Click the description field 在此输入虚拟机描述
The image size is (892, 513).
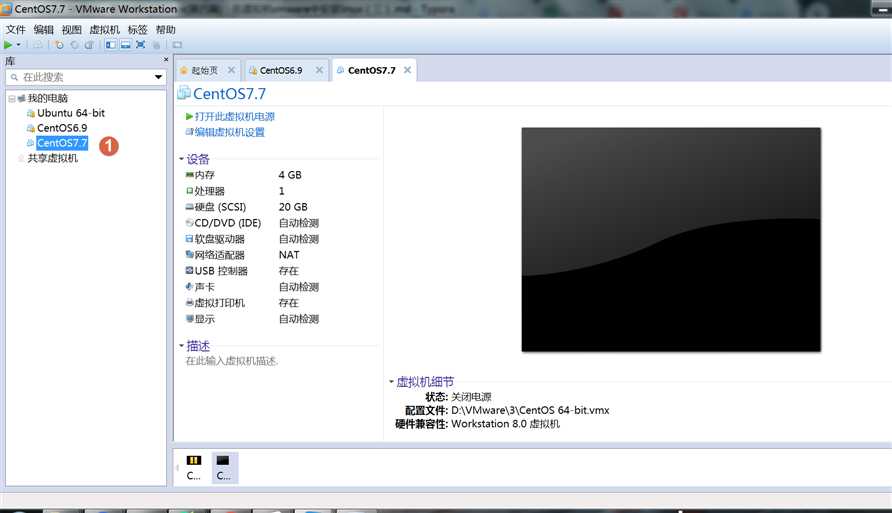tap(232, 361)
